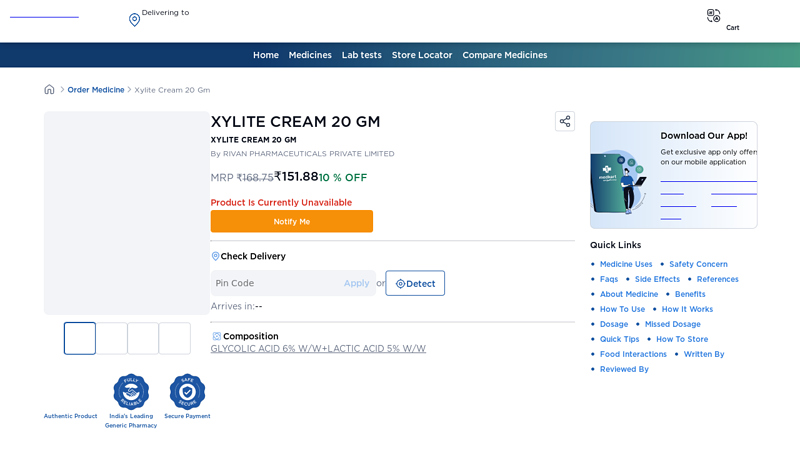
Task: Click the Safe Secure payment badge icon
Action: click(x=187, y=391)
